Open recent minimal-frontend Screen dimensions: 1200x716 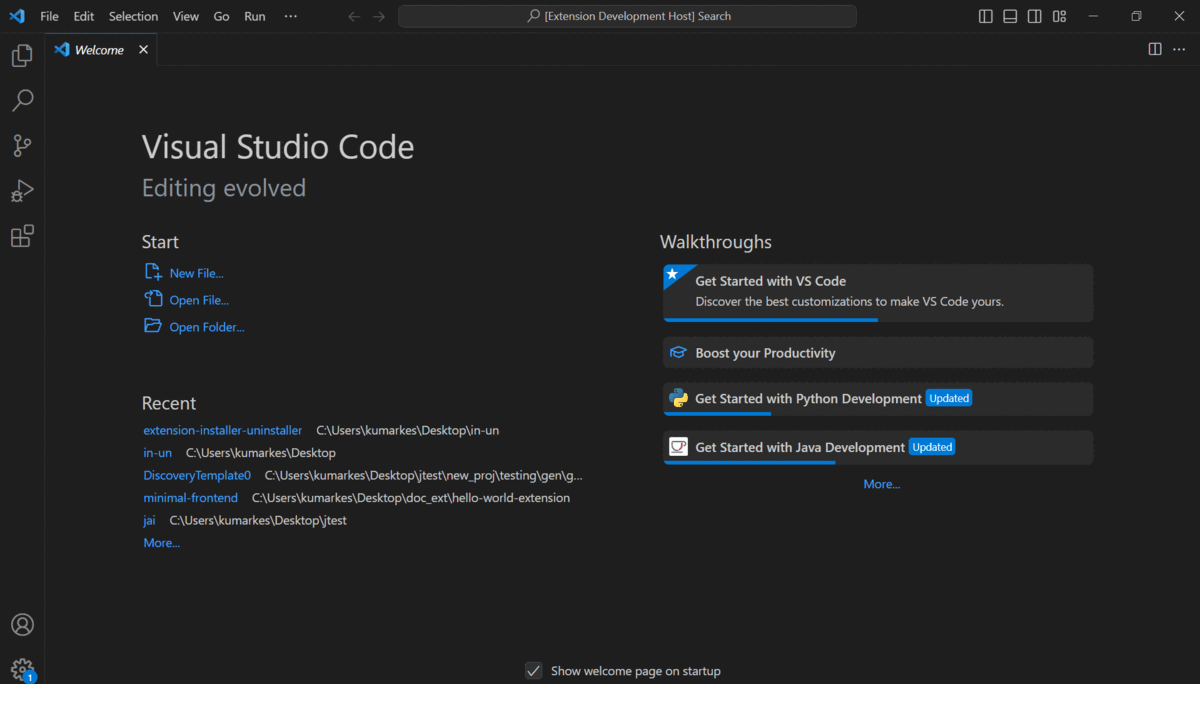[x=191, y=498]
